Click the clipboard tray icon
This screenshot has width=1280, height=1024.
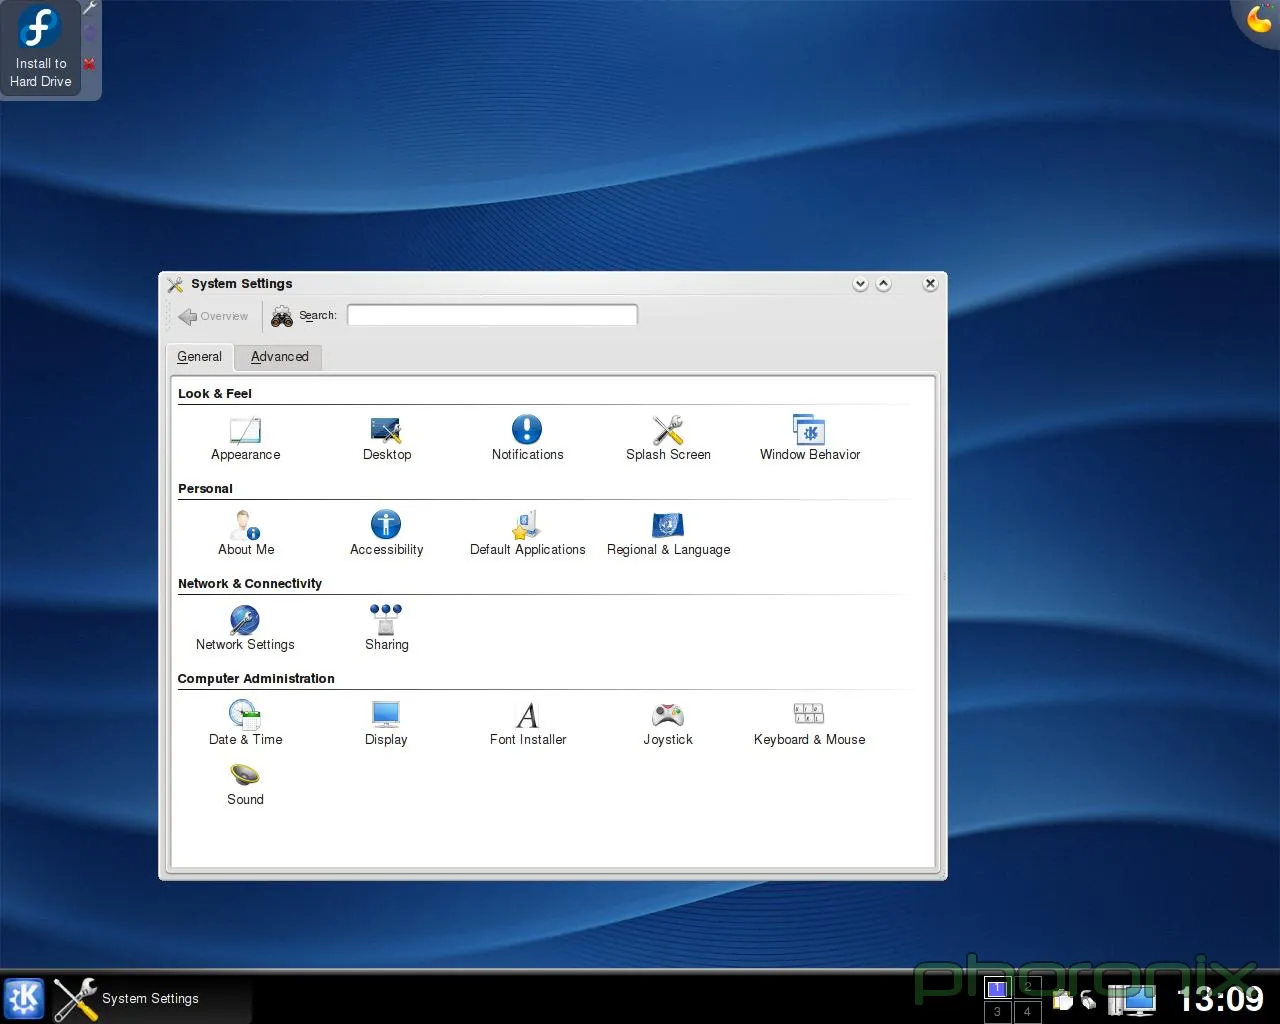1062,999
